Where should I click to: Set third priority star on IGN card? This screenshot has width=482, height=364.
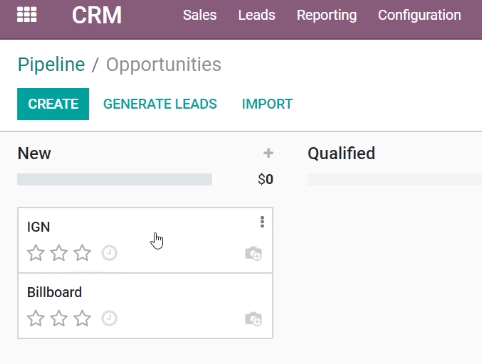[x=82, y=253]
